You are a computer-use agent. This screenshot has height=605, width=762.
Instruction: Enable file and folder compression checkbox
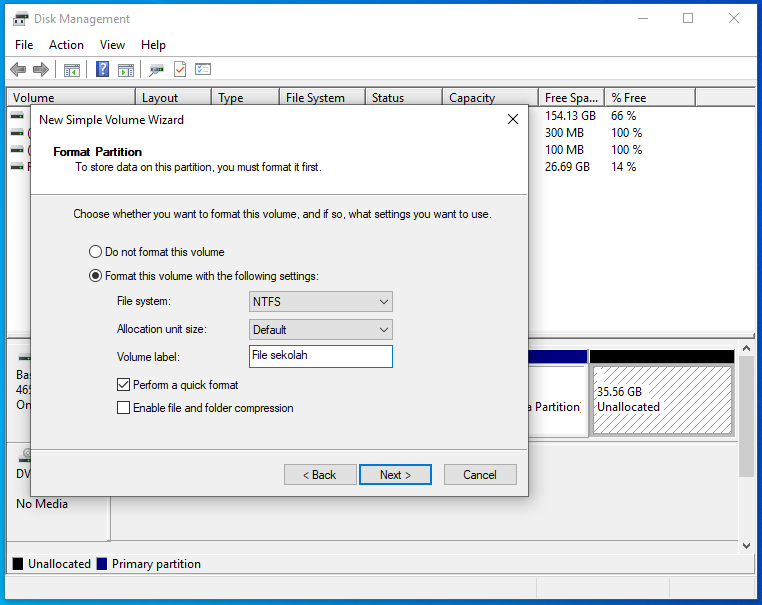[x=124, y=408]
